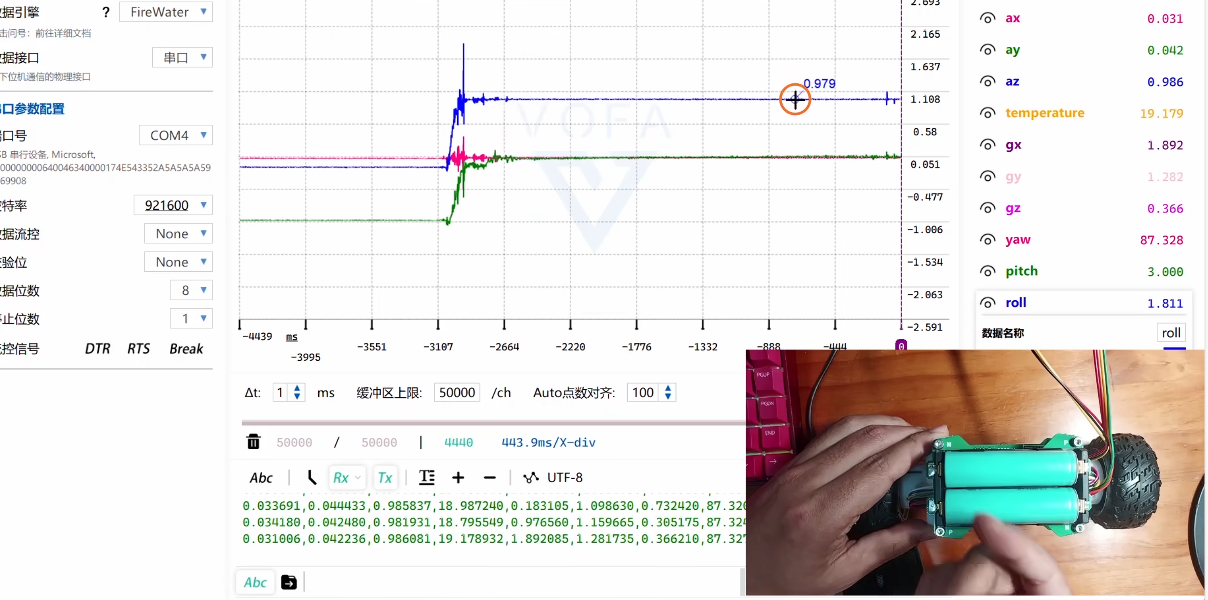Open the parity None dropdown
The image size is (1208, 600).
pyautogui.click(x=179, y=262)
